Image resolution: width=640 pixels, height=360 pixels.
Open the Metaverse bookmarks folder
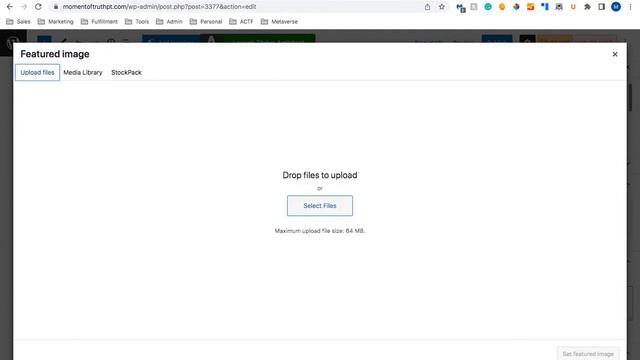pos(279,22)
